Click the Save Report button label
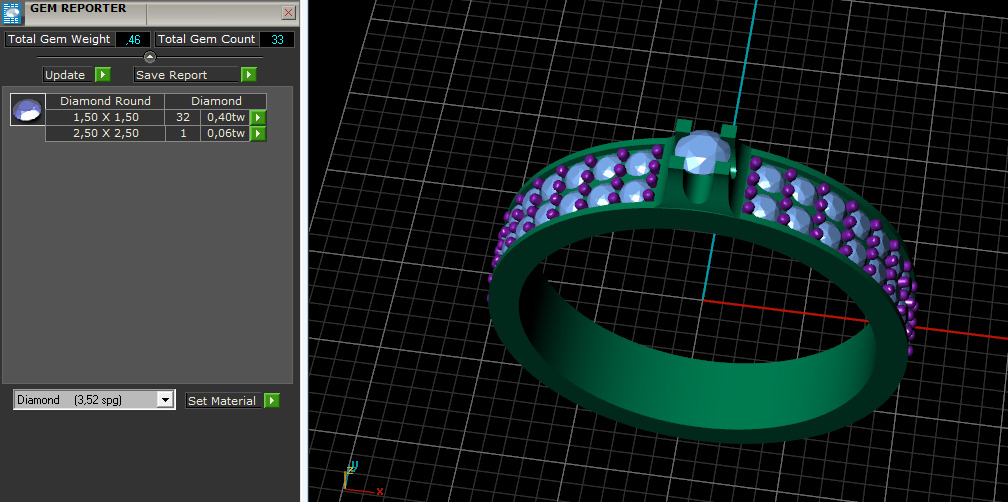 (x=187, y=75)
